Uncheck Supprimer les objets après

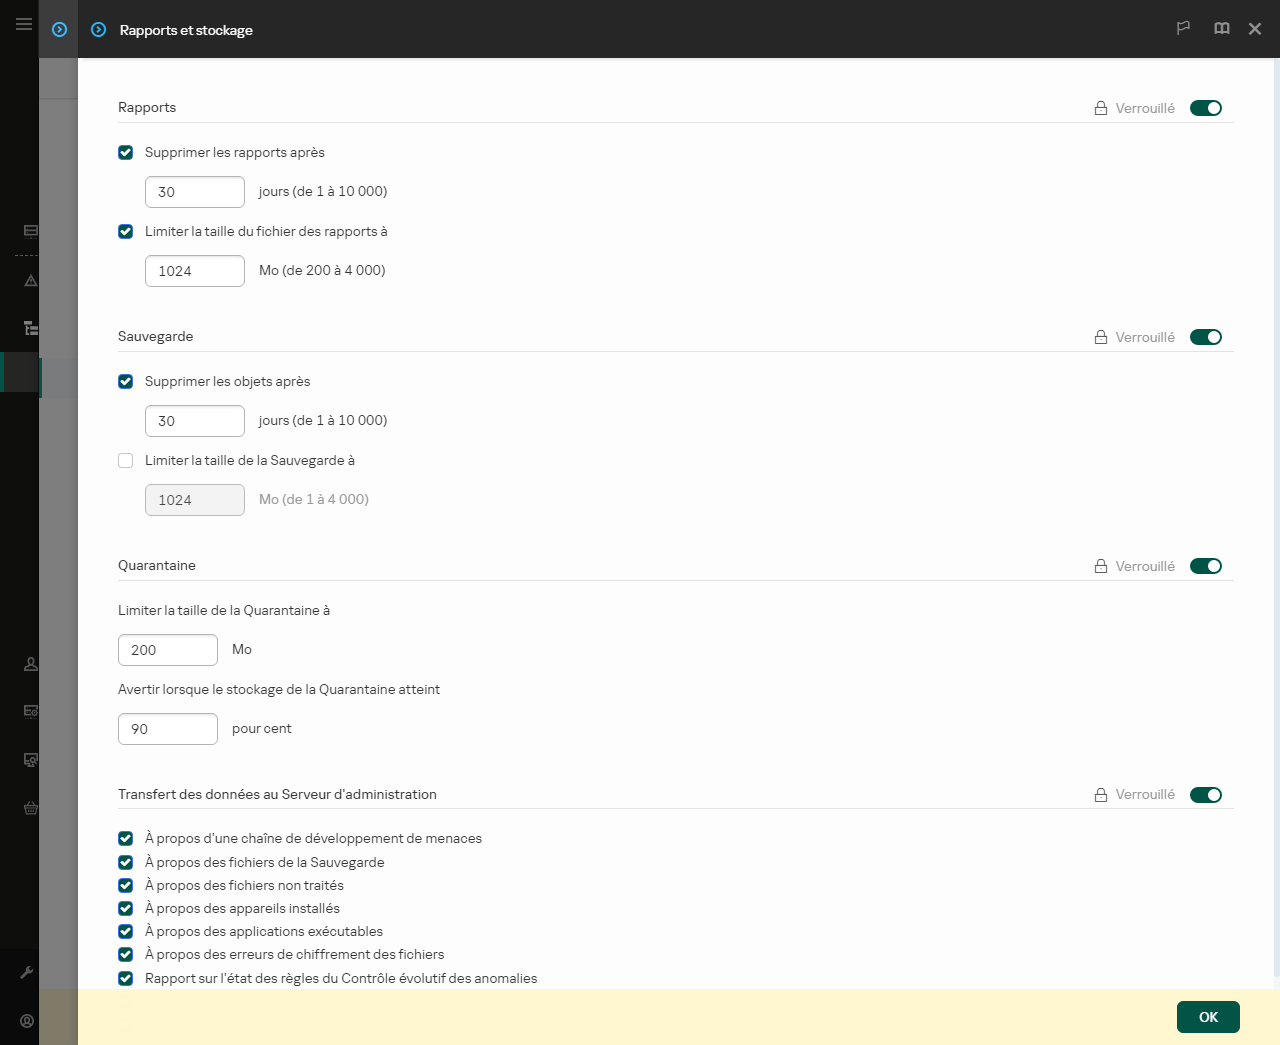click(126, 381)
